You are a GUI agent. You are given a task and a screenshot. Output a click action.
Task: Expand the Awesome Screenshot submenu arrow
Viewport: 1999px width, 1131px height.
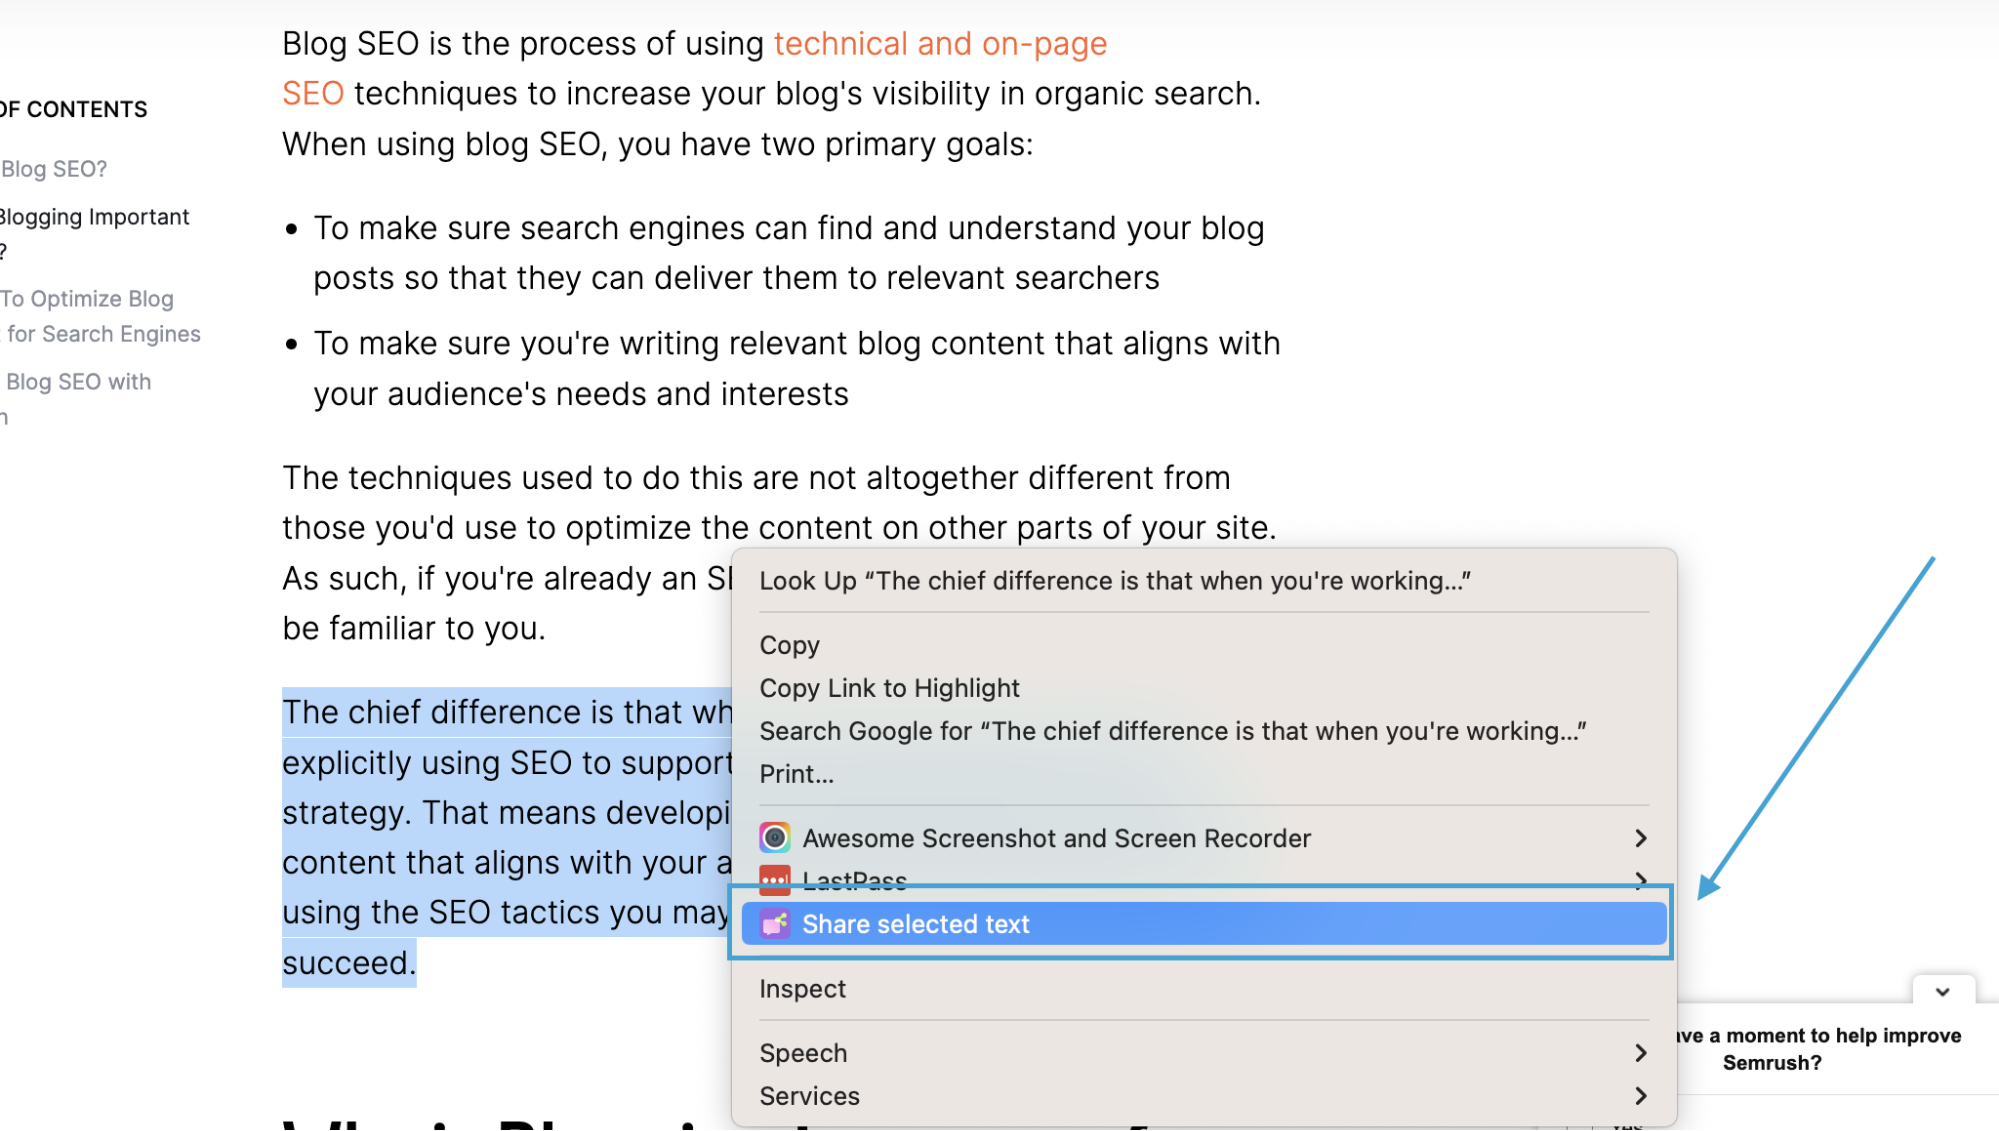(x=1640, y=837)
